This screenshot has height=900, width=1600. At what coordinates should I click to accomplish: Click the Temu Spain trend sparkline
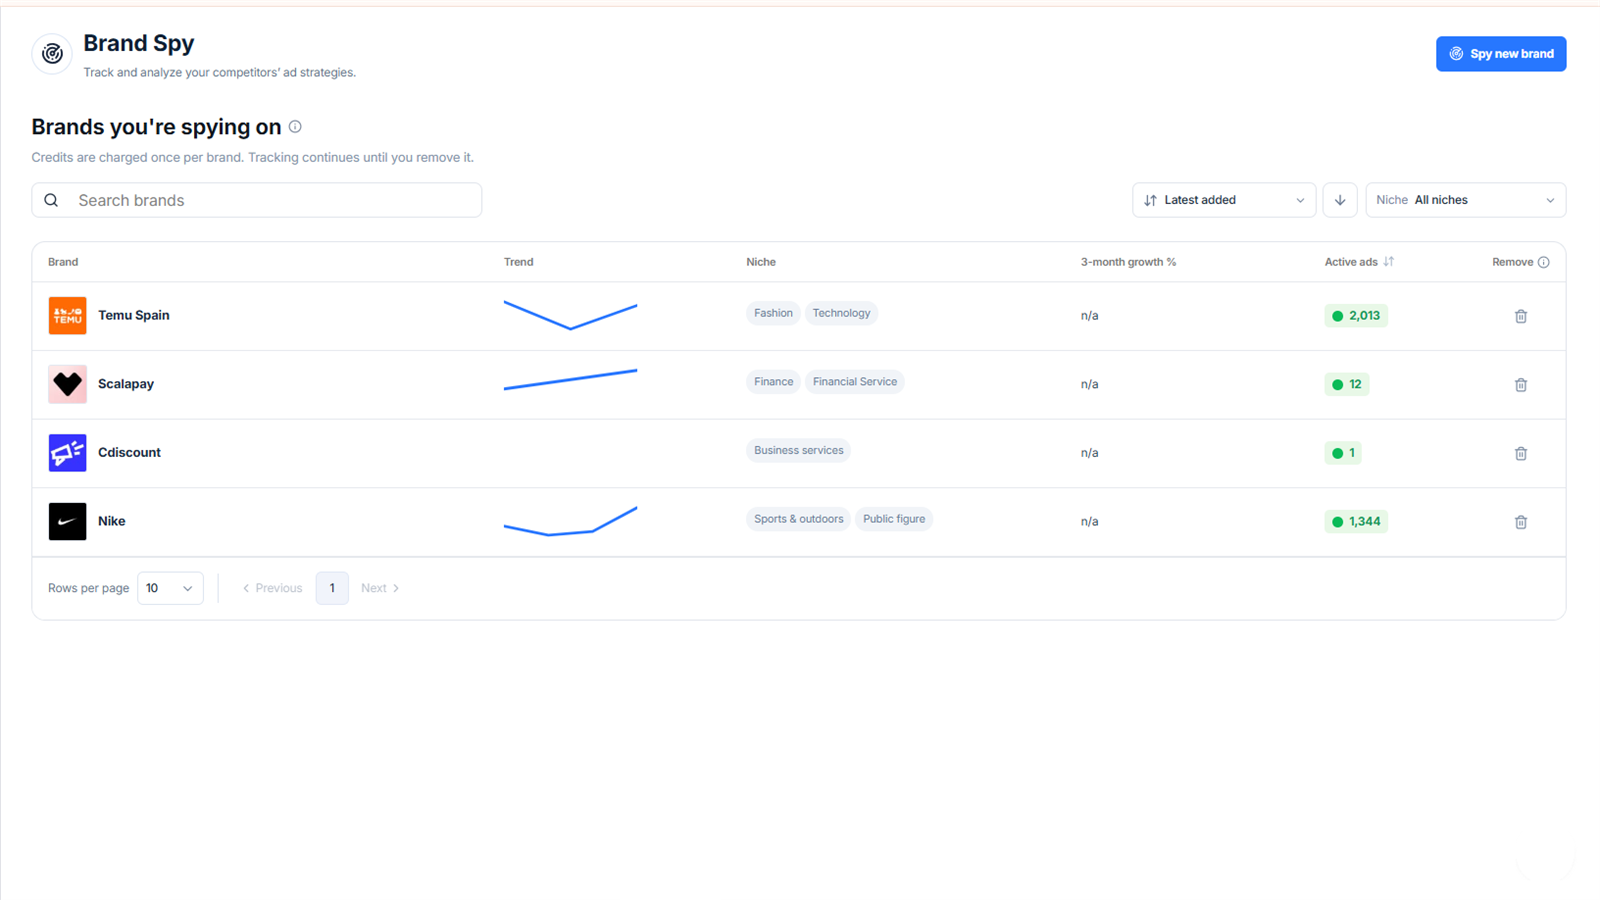point(570,316)
